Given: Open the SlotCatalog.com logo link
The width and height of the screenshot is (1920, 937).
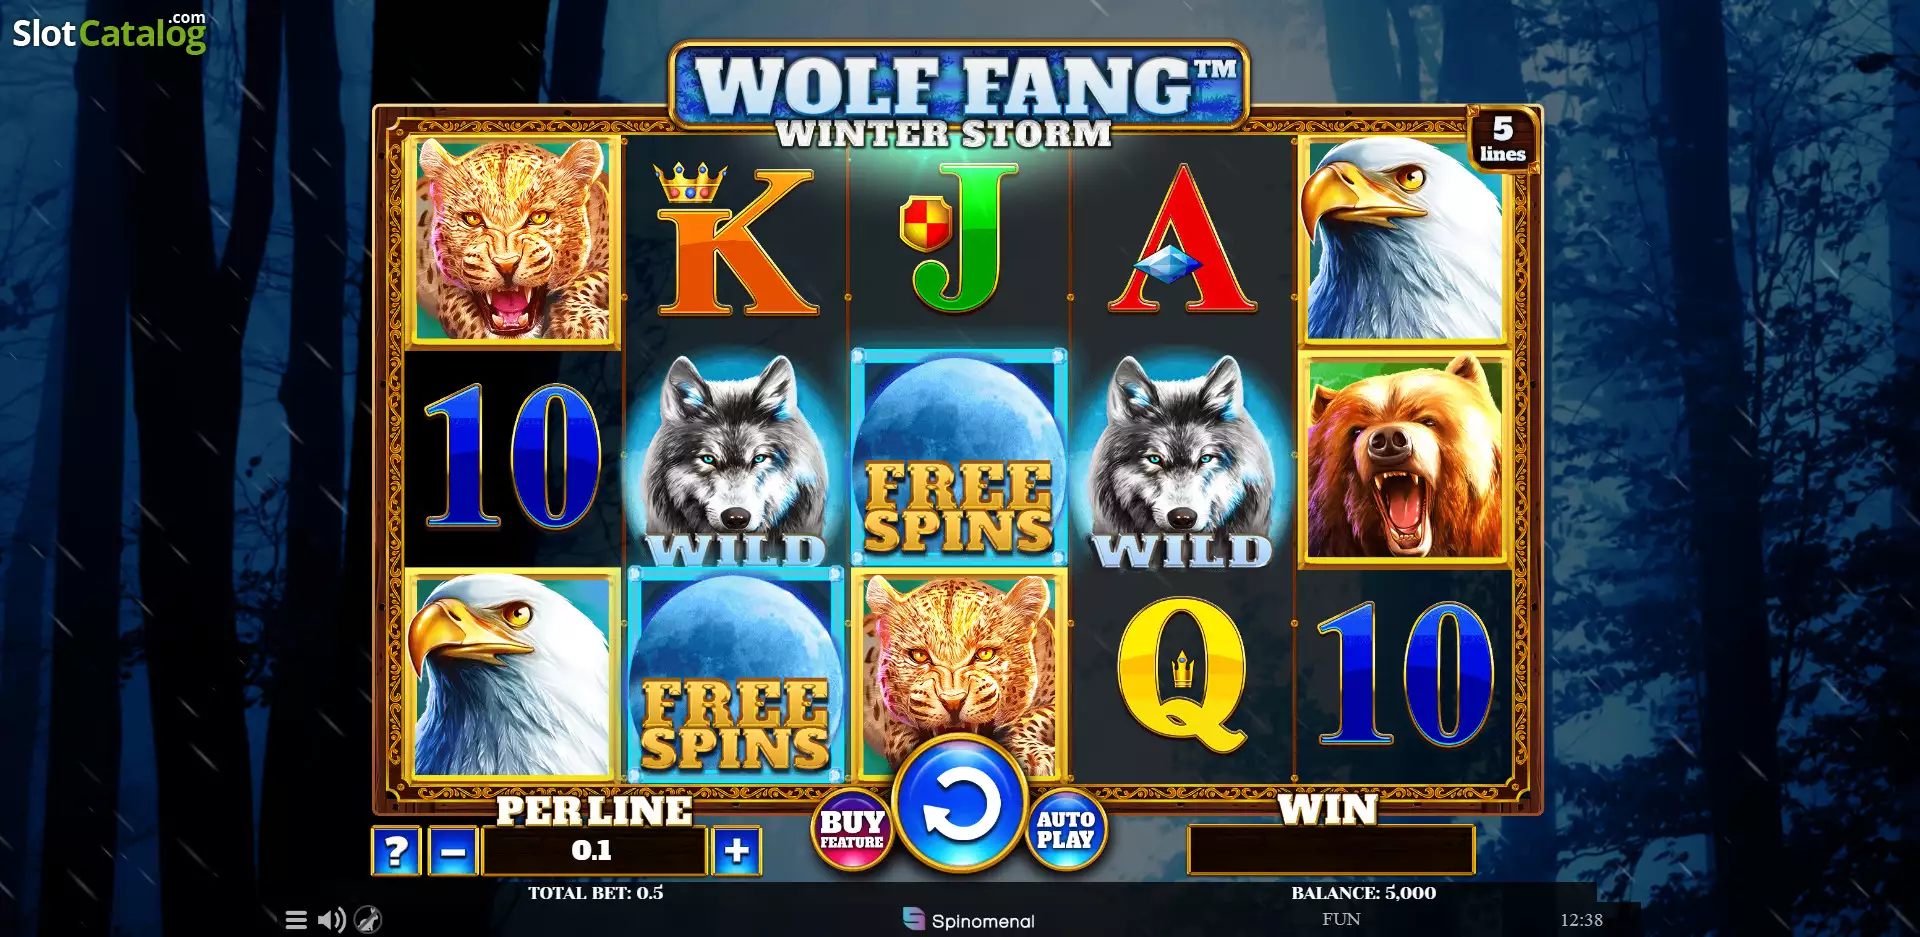Looking at the screenshot, I should click(x=109, y=32).
